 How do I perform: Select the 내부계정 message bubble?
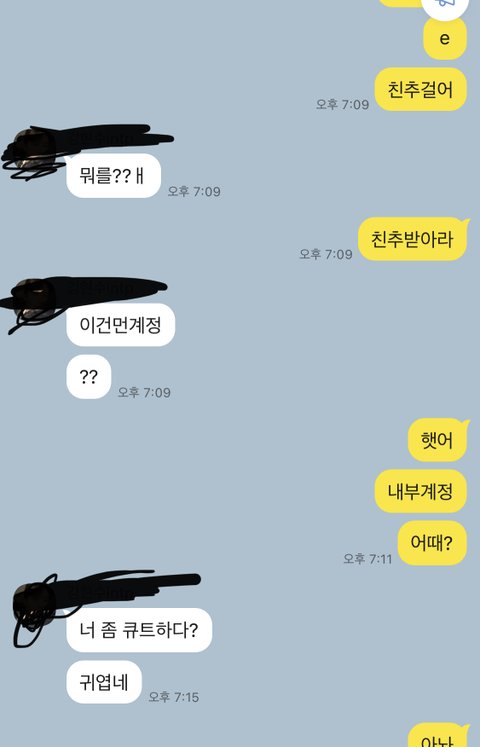click(x=420, y=491)
